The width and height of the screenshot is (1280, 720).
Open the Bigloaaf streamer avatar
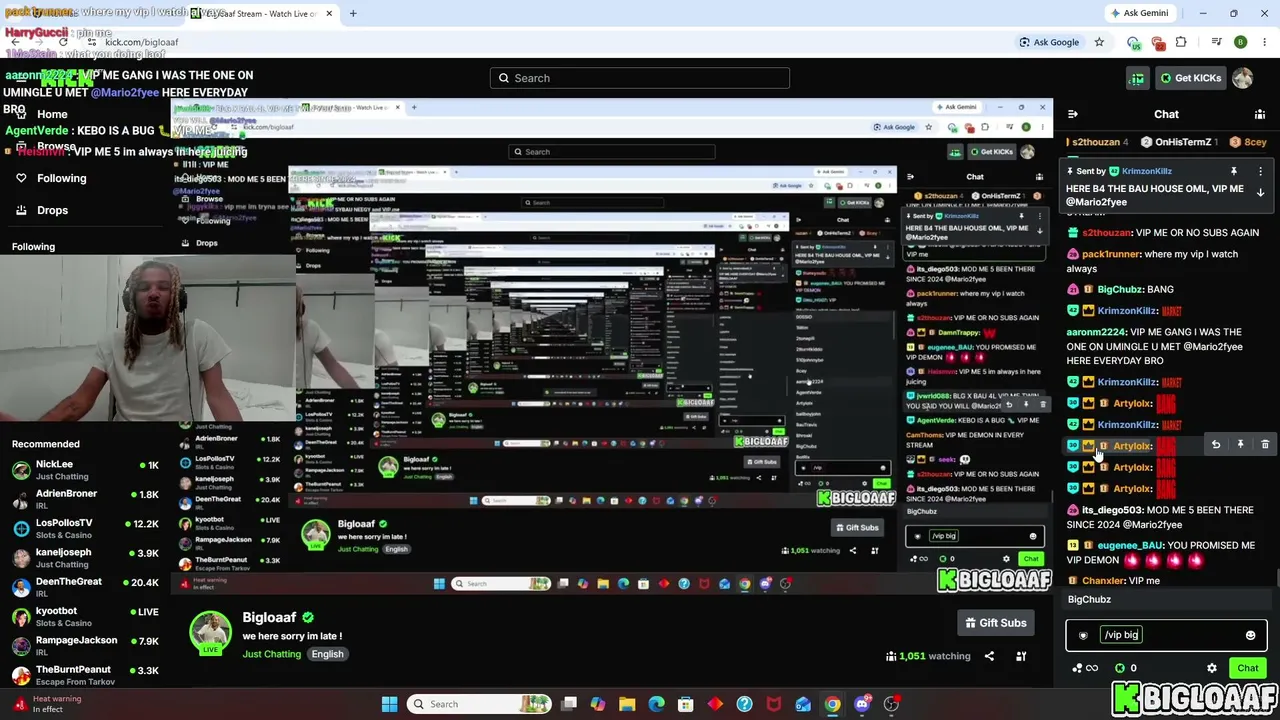(x=211, y=634)
